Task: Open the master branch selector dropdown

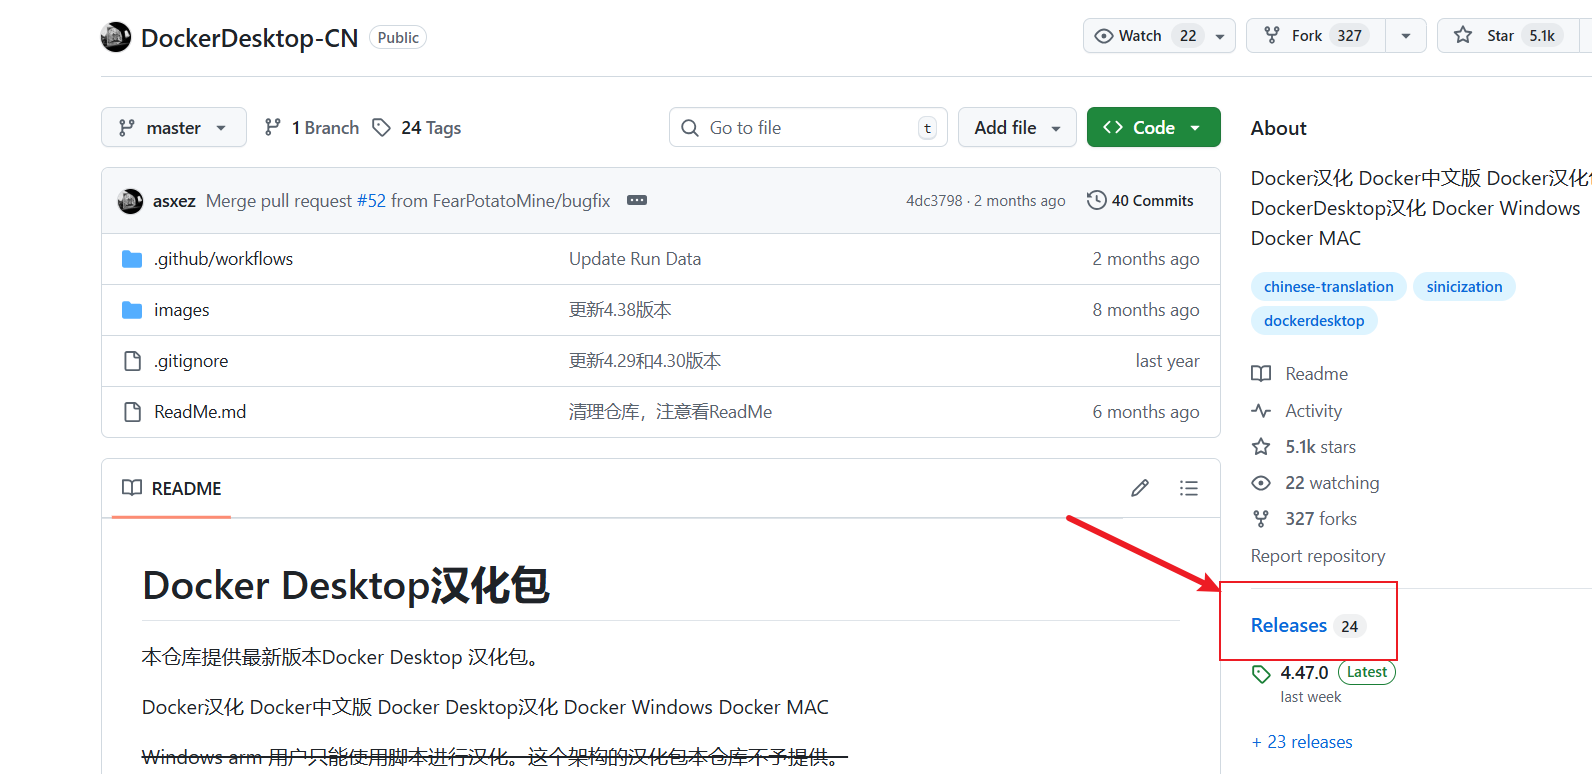Action: coord(174,127)
